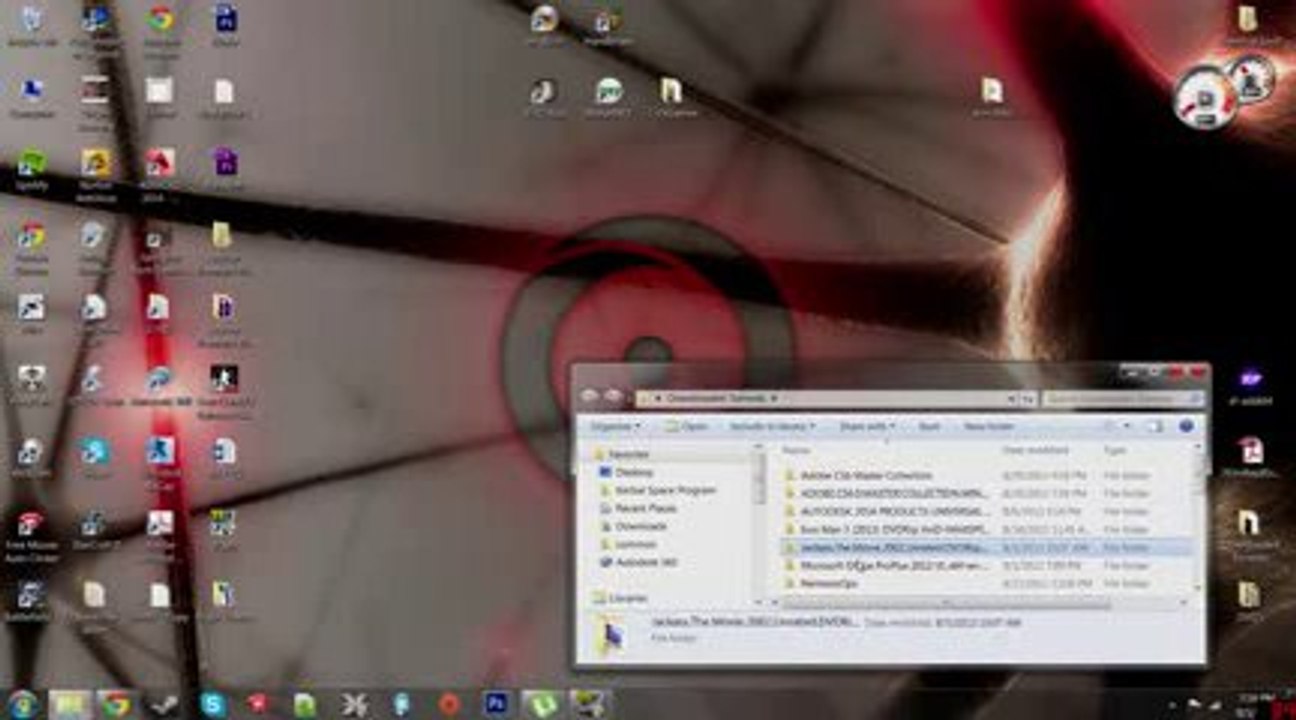The width and height of the screenshot is (1296, 720).
Task: Click Burn in the Explorer toolbar
Action: click(x=929, y=426)
